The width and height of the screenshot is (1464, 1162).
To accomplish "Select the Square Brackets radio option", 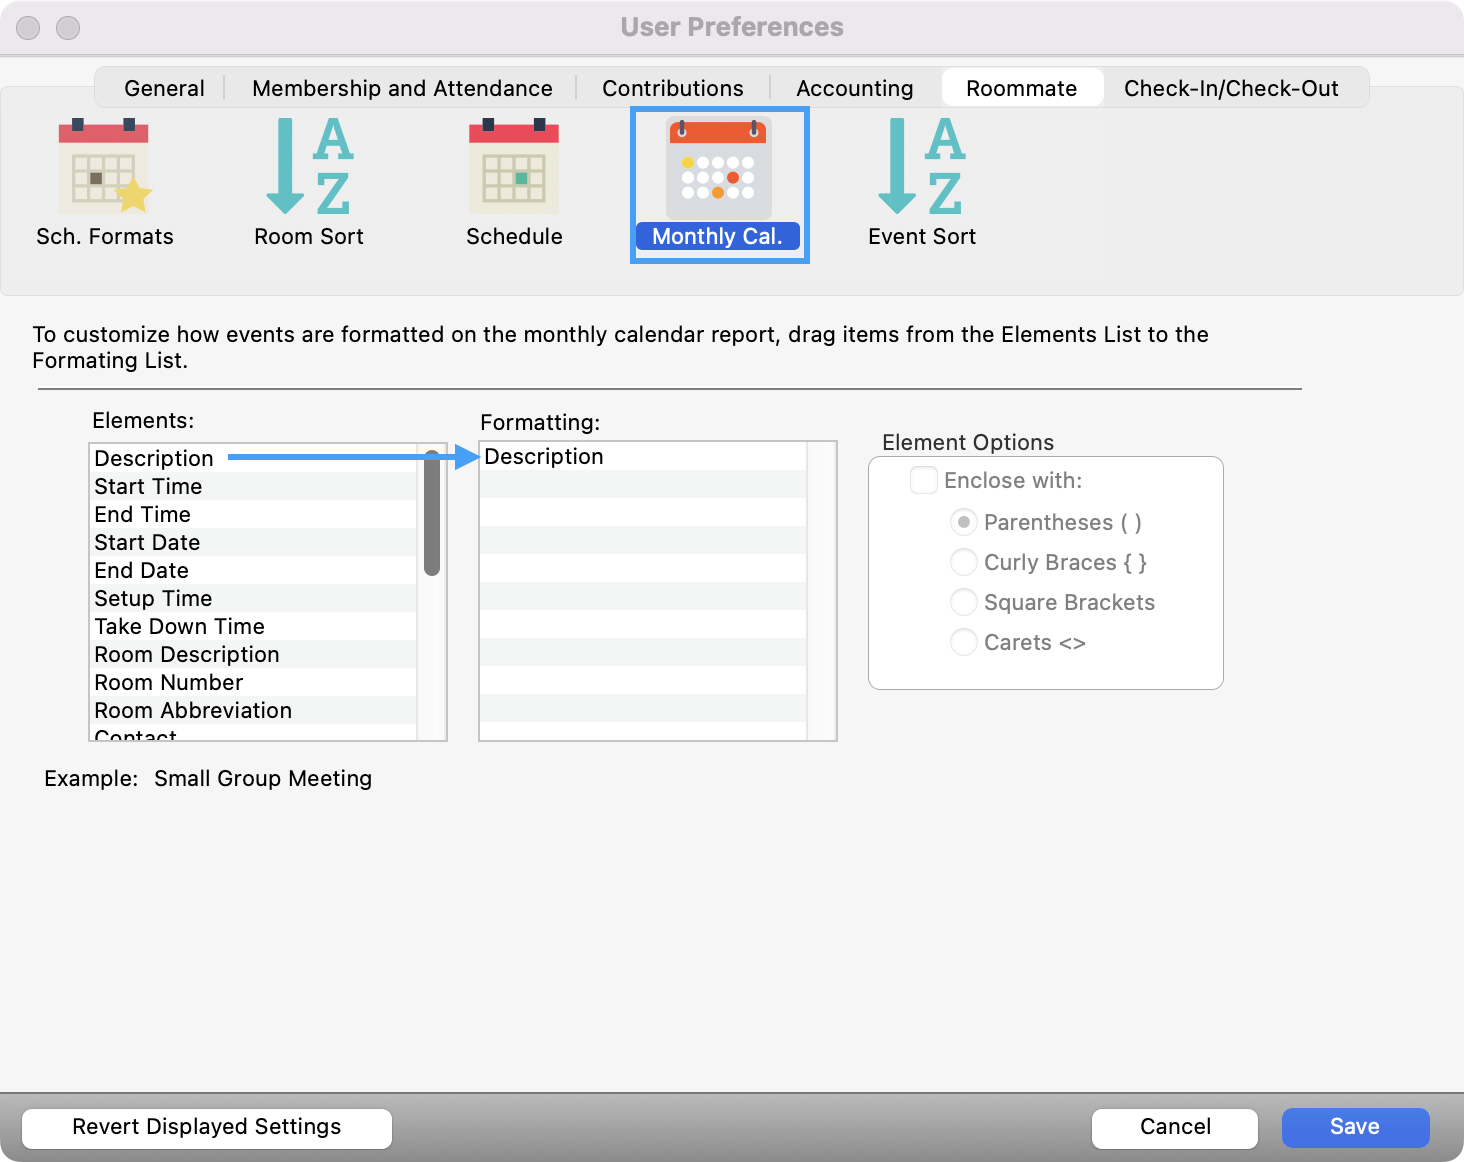I will point(963,602).
